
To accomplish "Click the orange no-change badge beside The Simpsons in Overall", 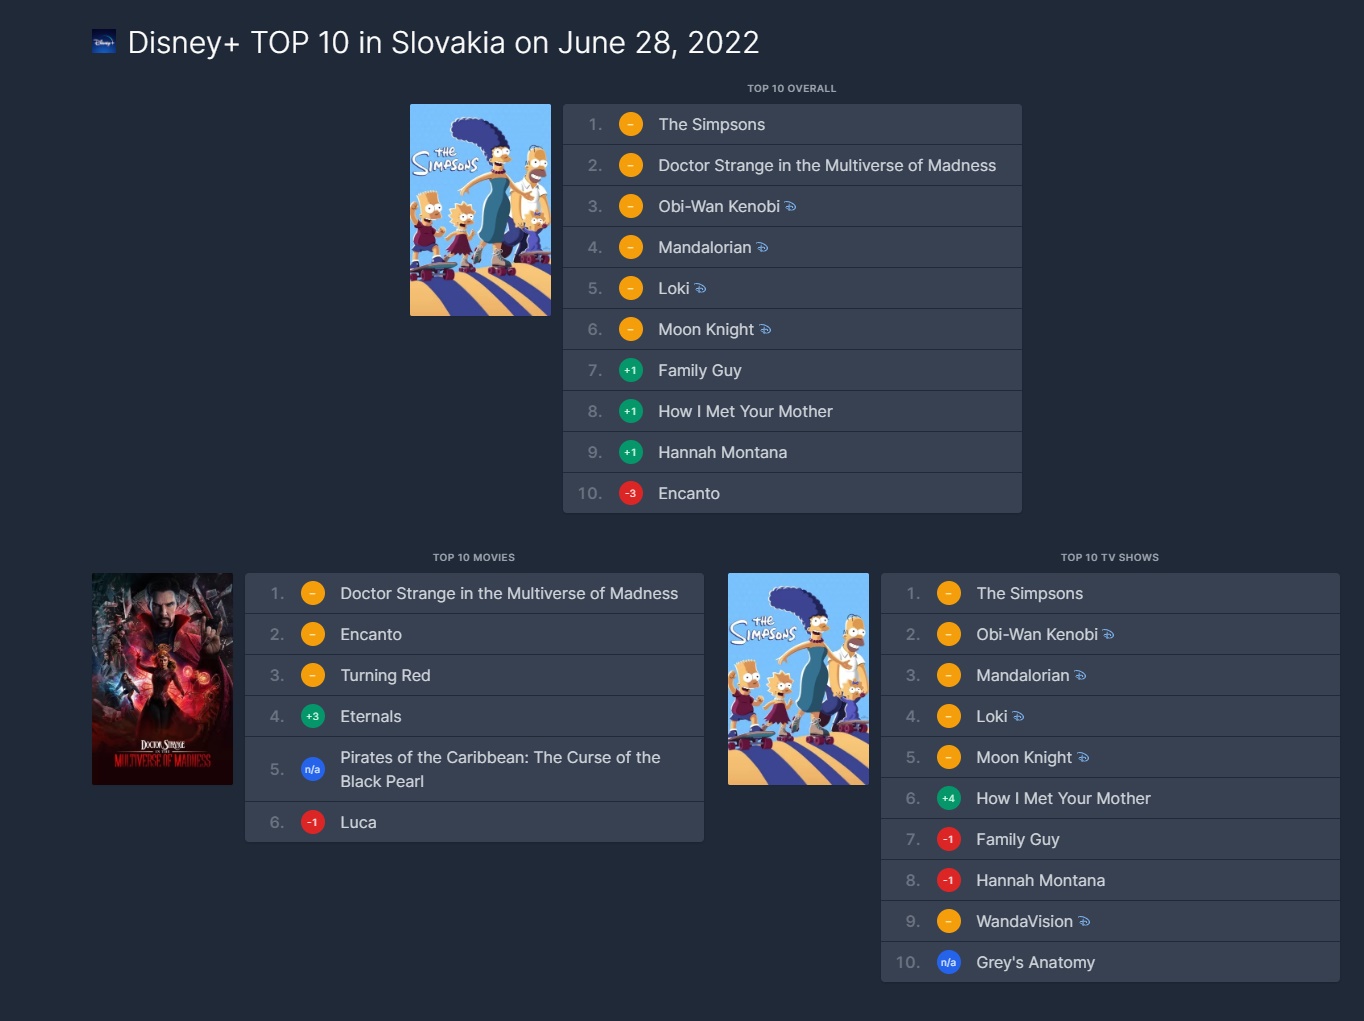I will click(631, 124).
